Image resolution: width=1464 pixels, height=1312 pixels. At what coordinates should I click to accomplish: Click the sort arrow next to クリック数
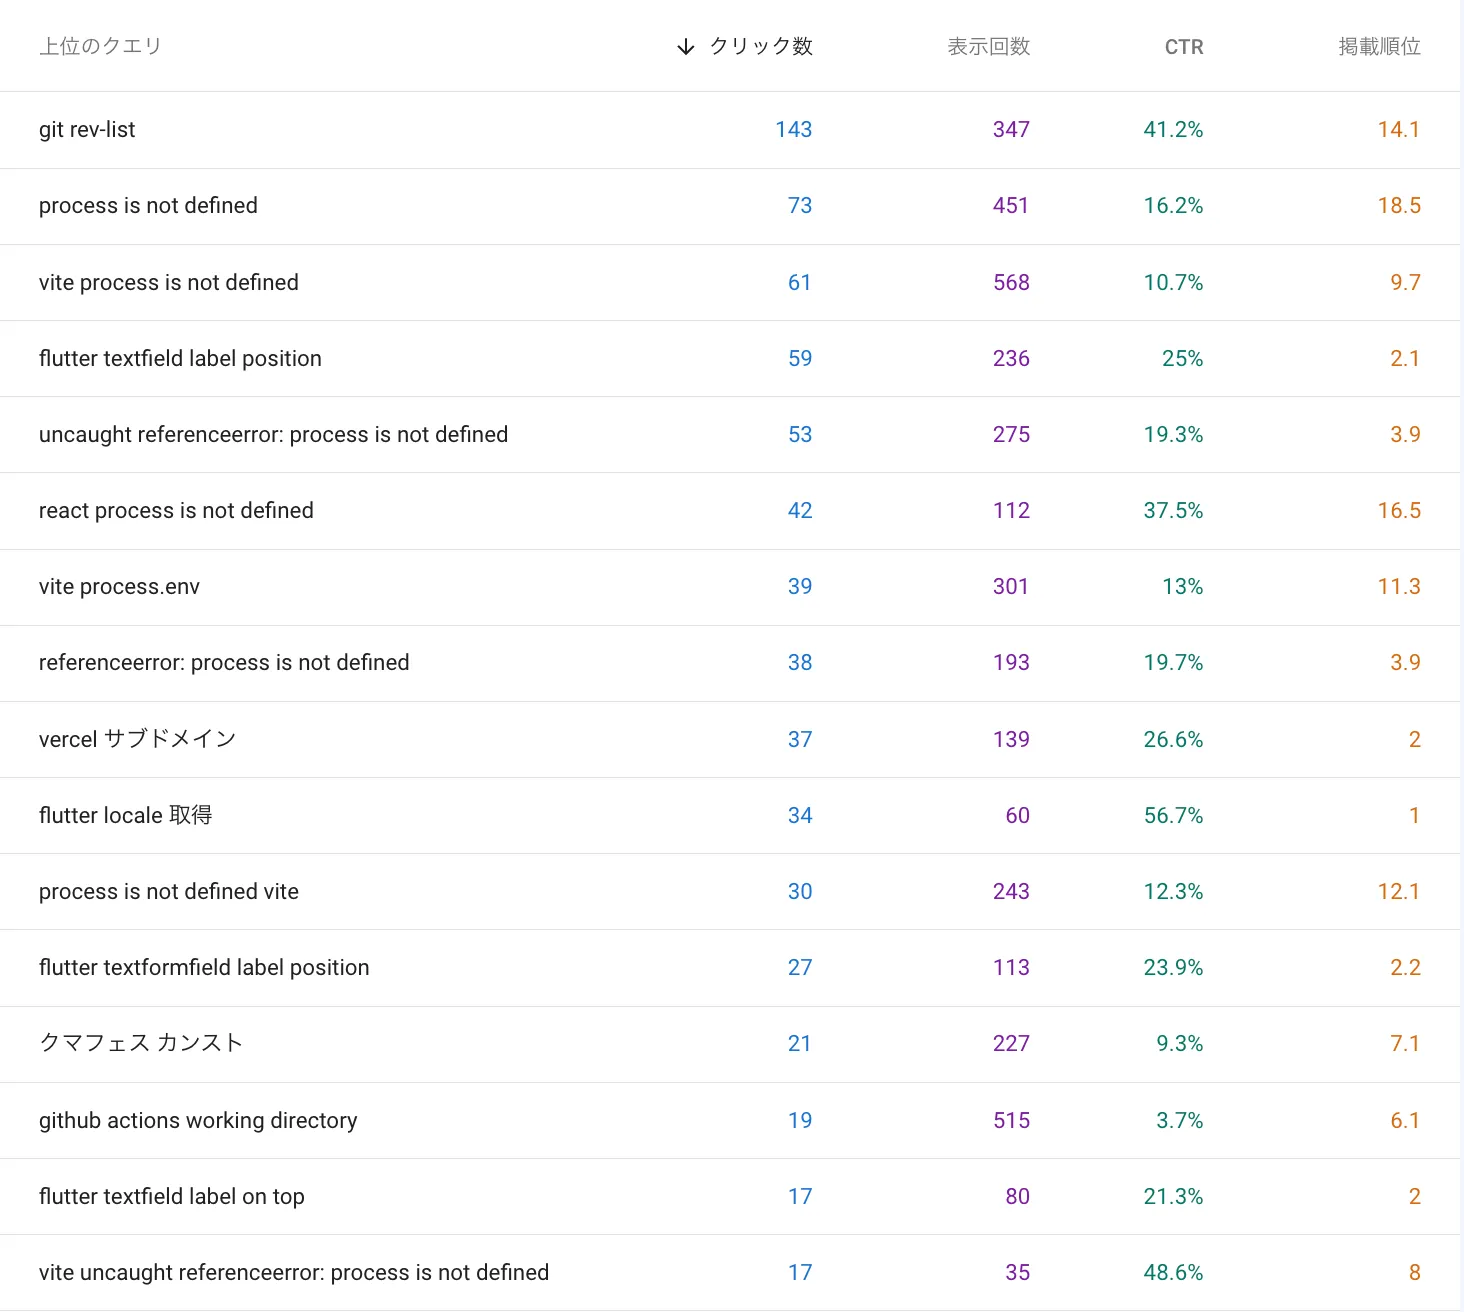tap(684, 46)
